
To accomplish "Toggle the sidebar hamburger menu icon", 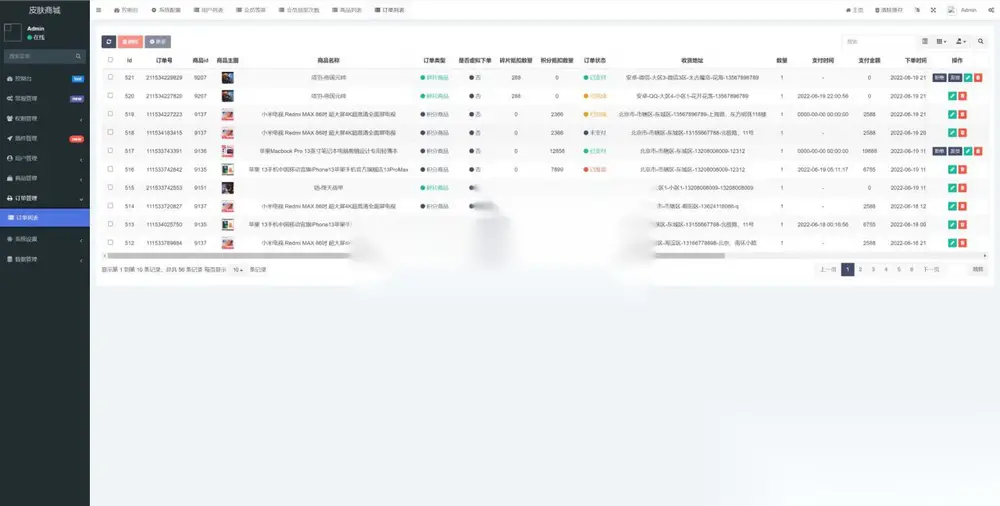I will click(x=98, y=10).
